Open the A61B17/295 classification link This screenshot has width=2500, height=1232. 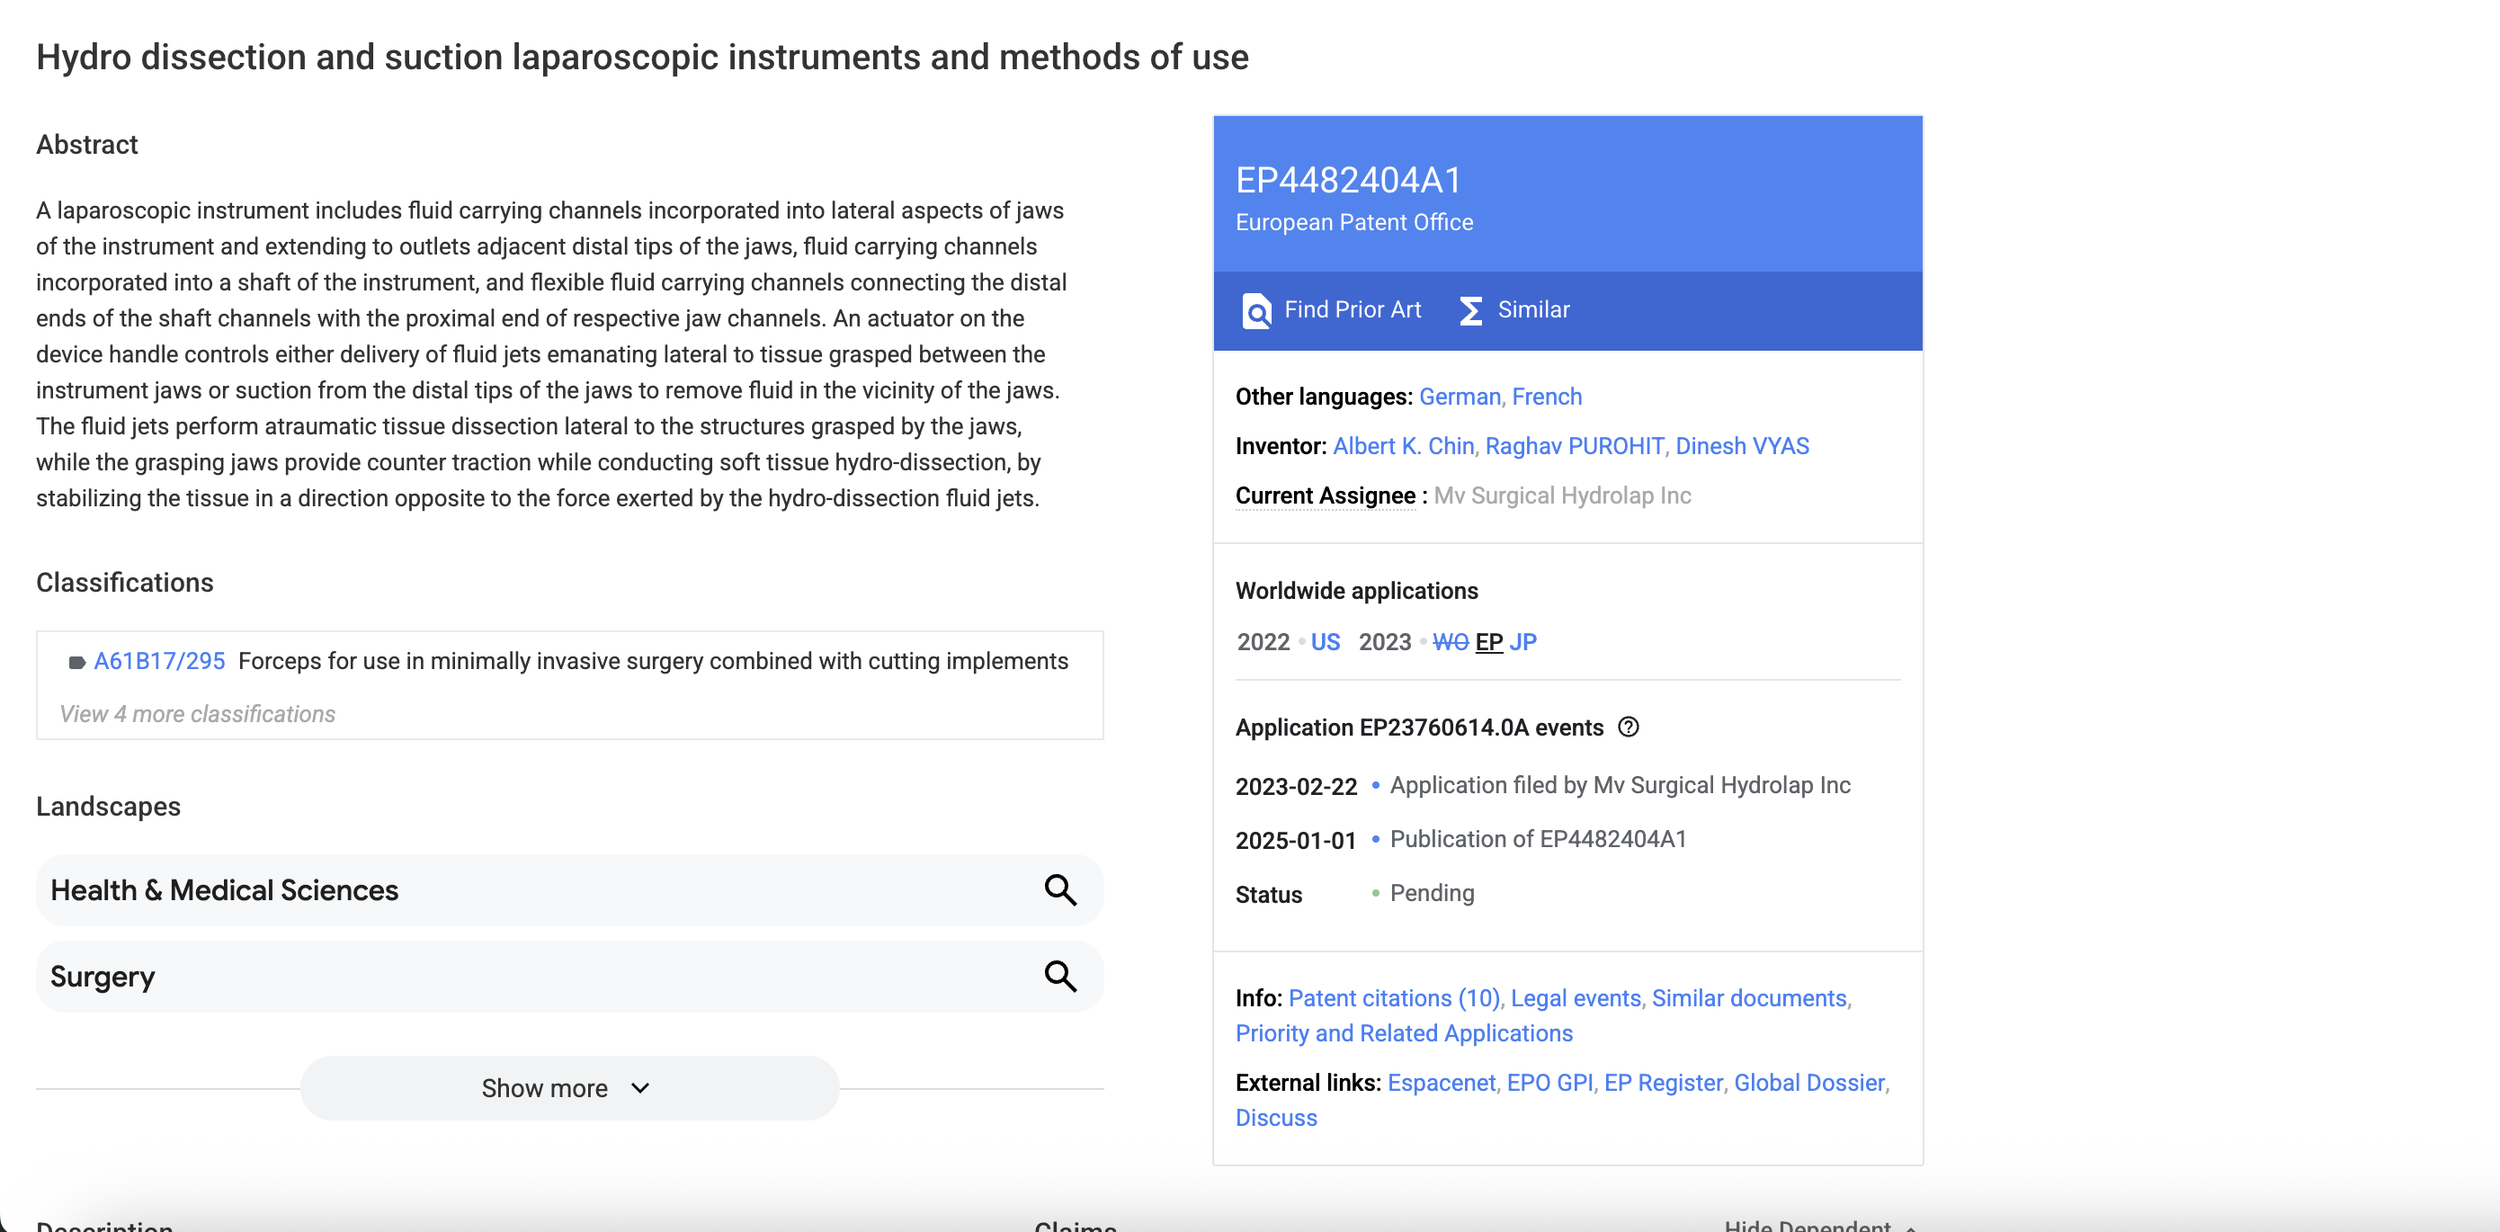pos(159,661)
